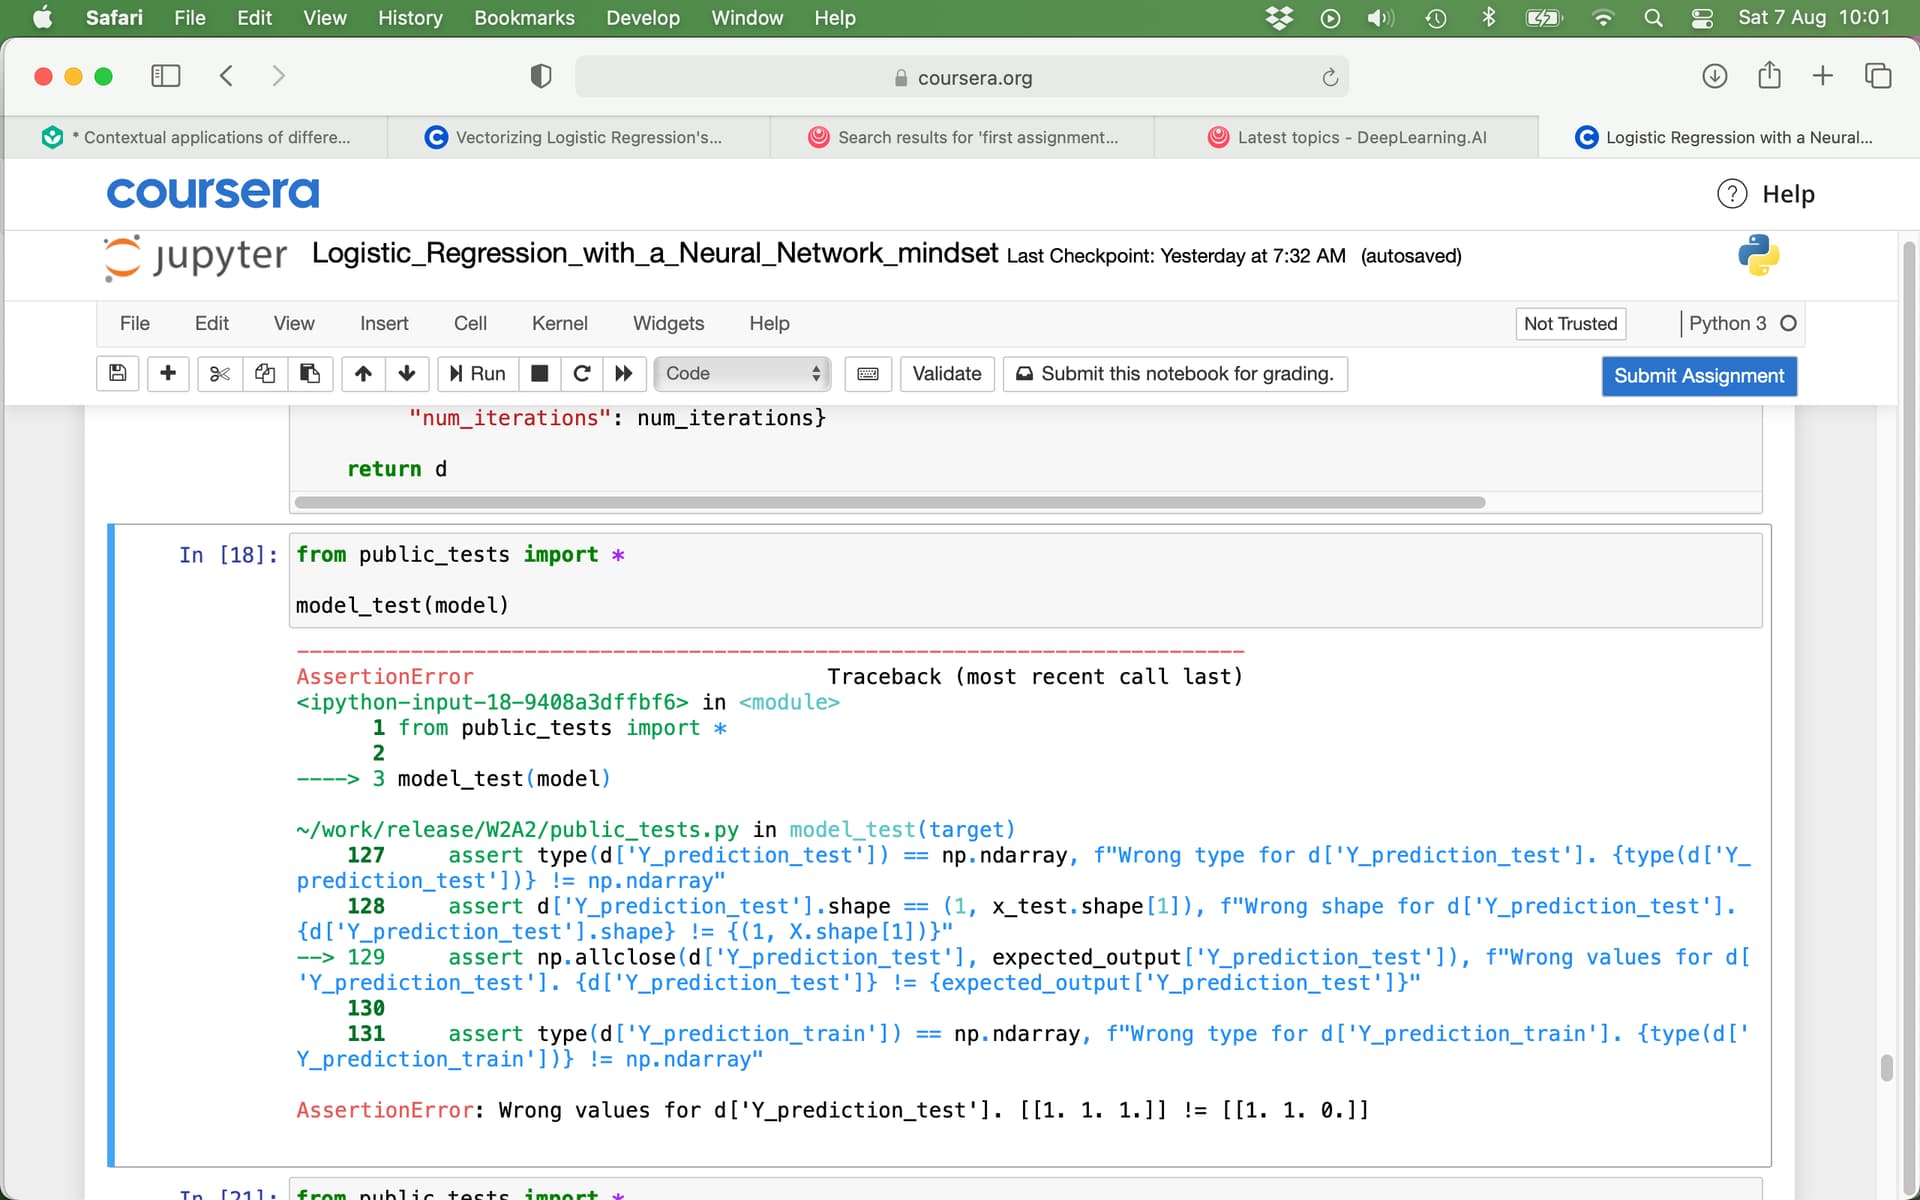1920x1200 pixels.
Task: Open the Cell menu
Action: pyautogui.click(x=470, y=323)
